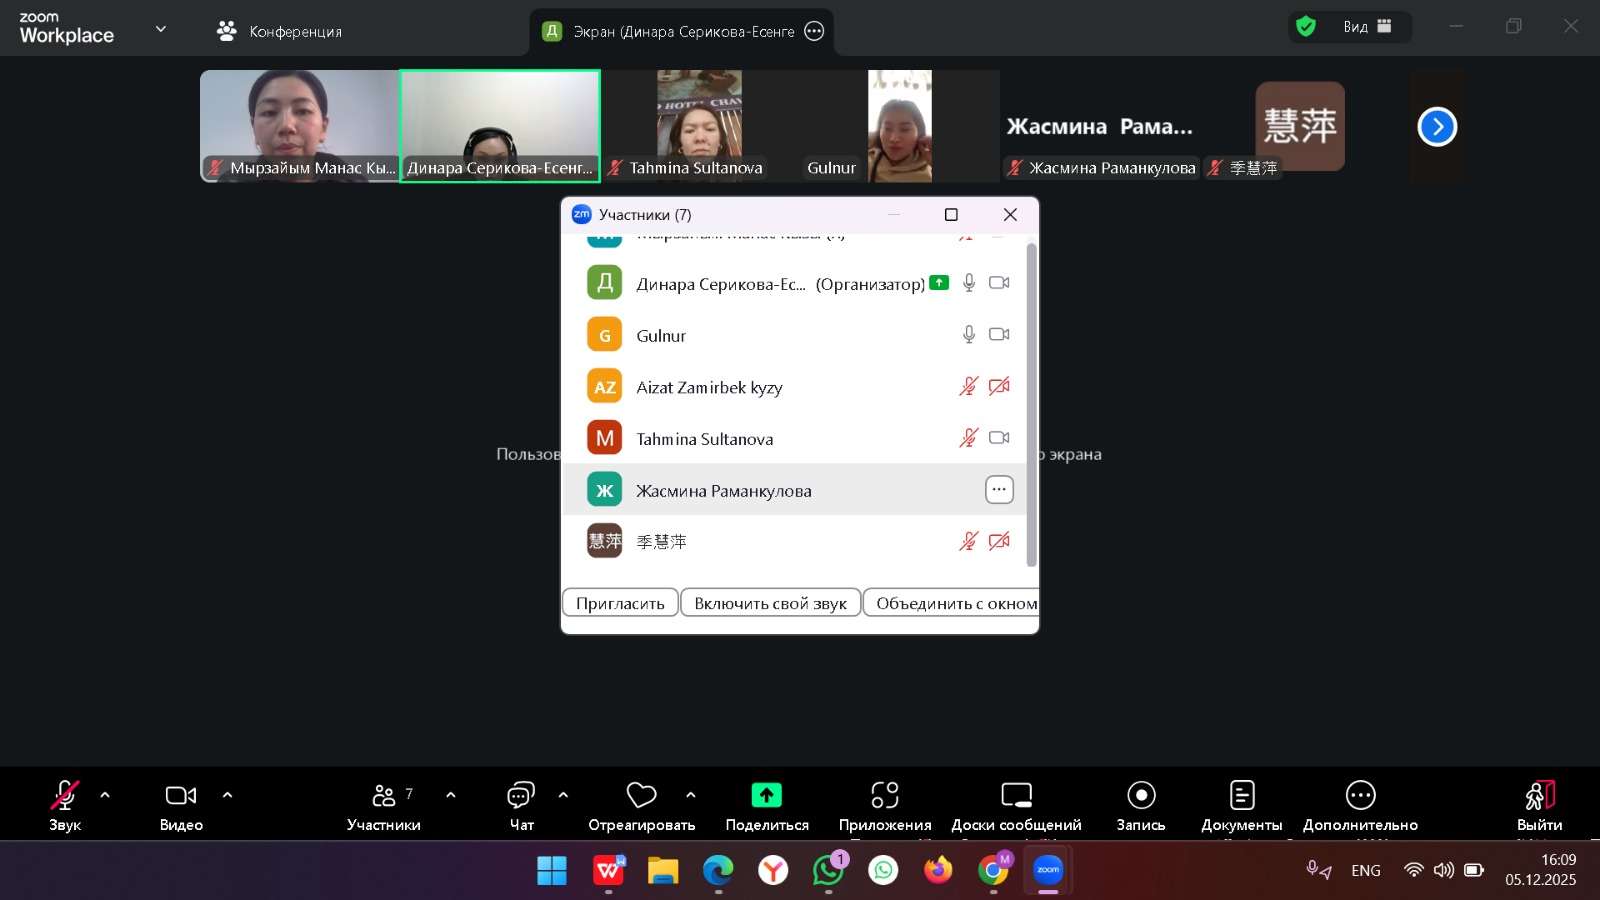Click the green encryption shield icon
This screenshot has width=1600, height=900.
pyautogui.click(x=1305, y=27)
